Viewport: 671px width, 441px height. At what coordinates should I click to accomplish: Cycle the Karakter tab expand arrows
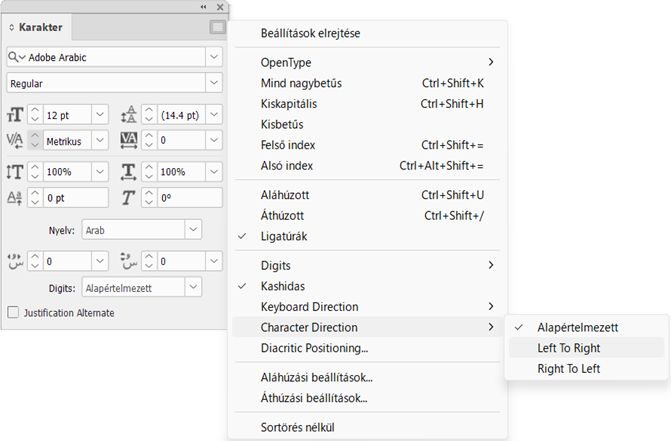[12, 27]
